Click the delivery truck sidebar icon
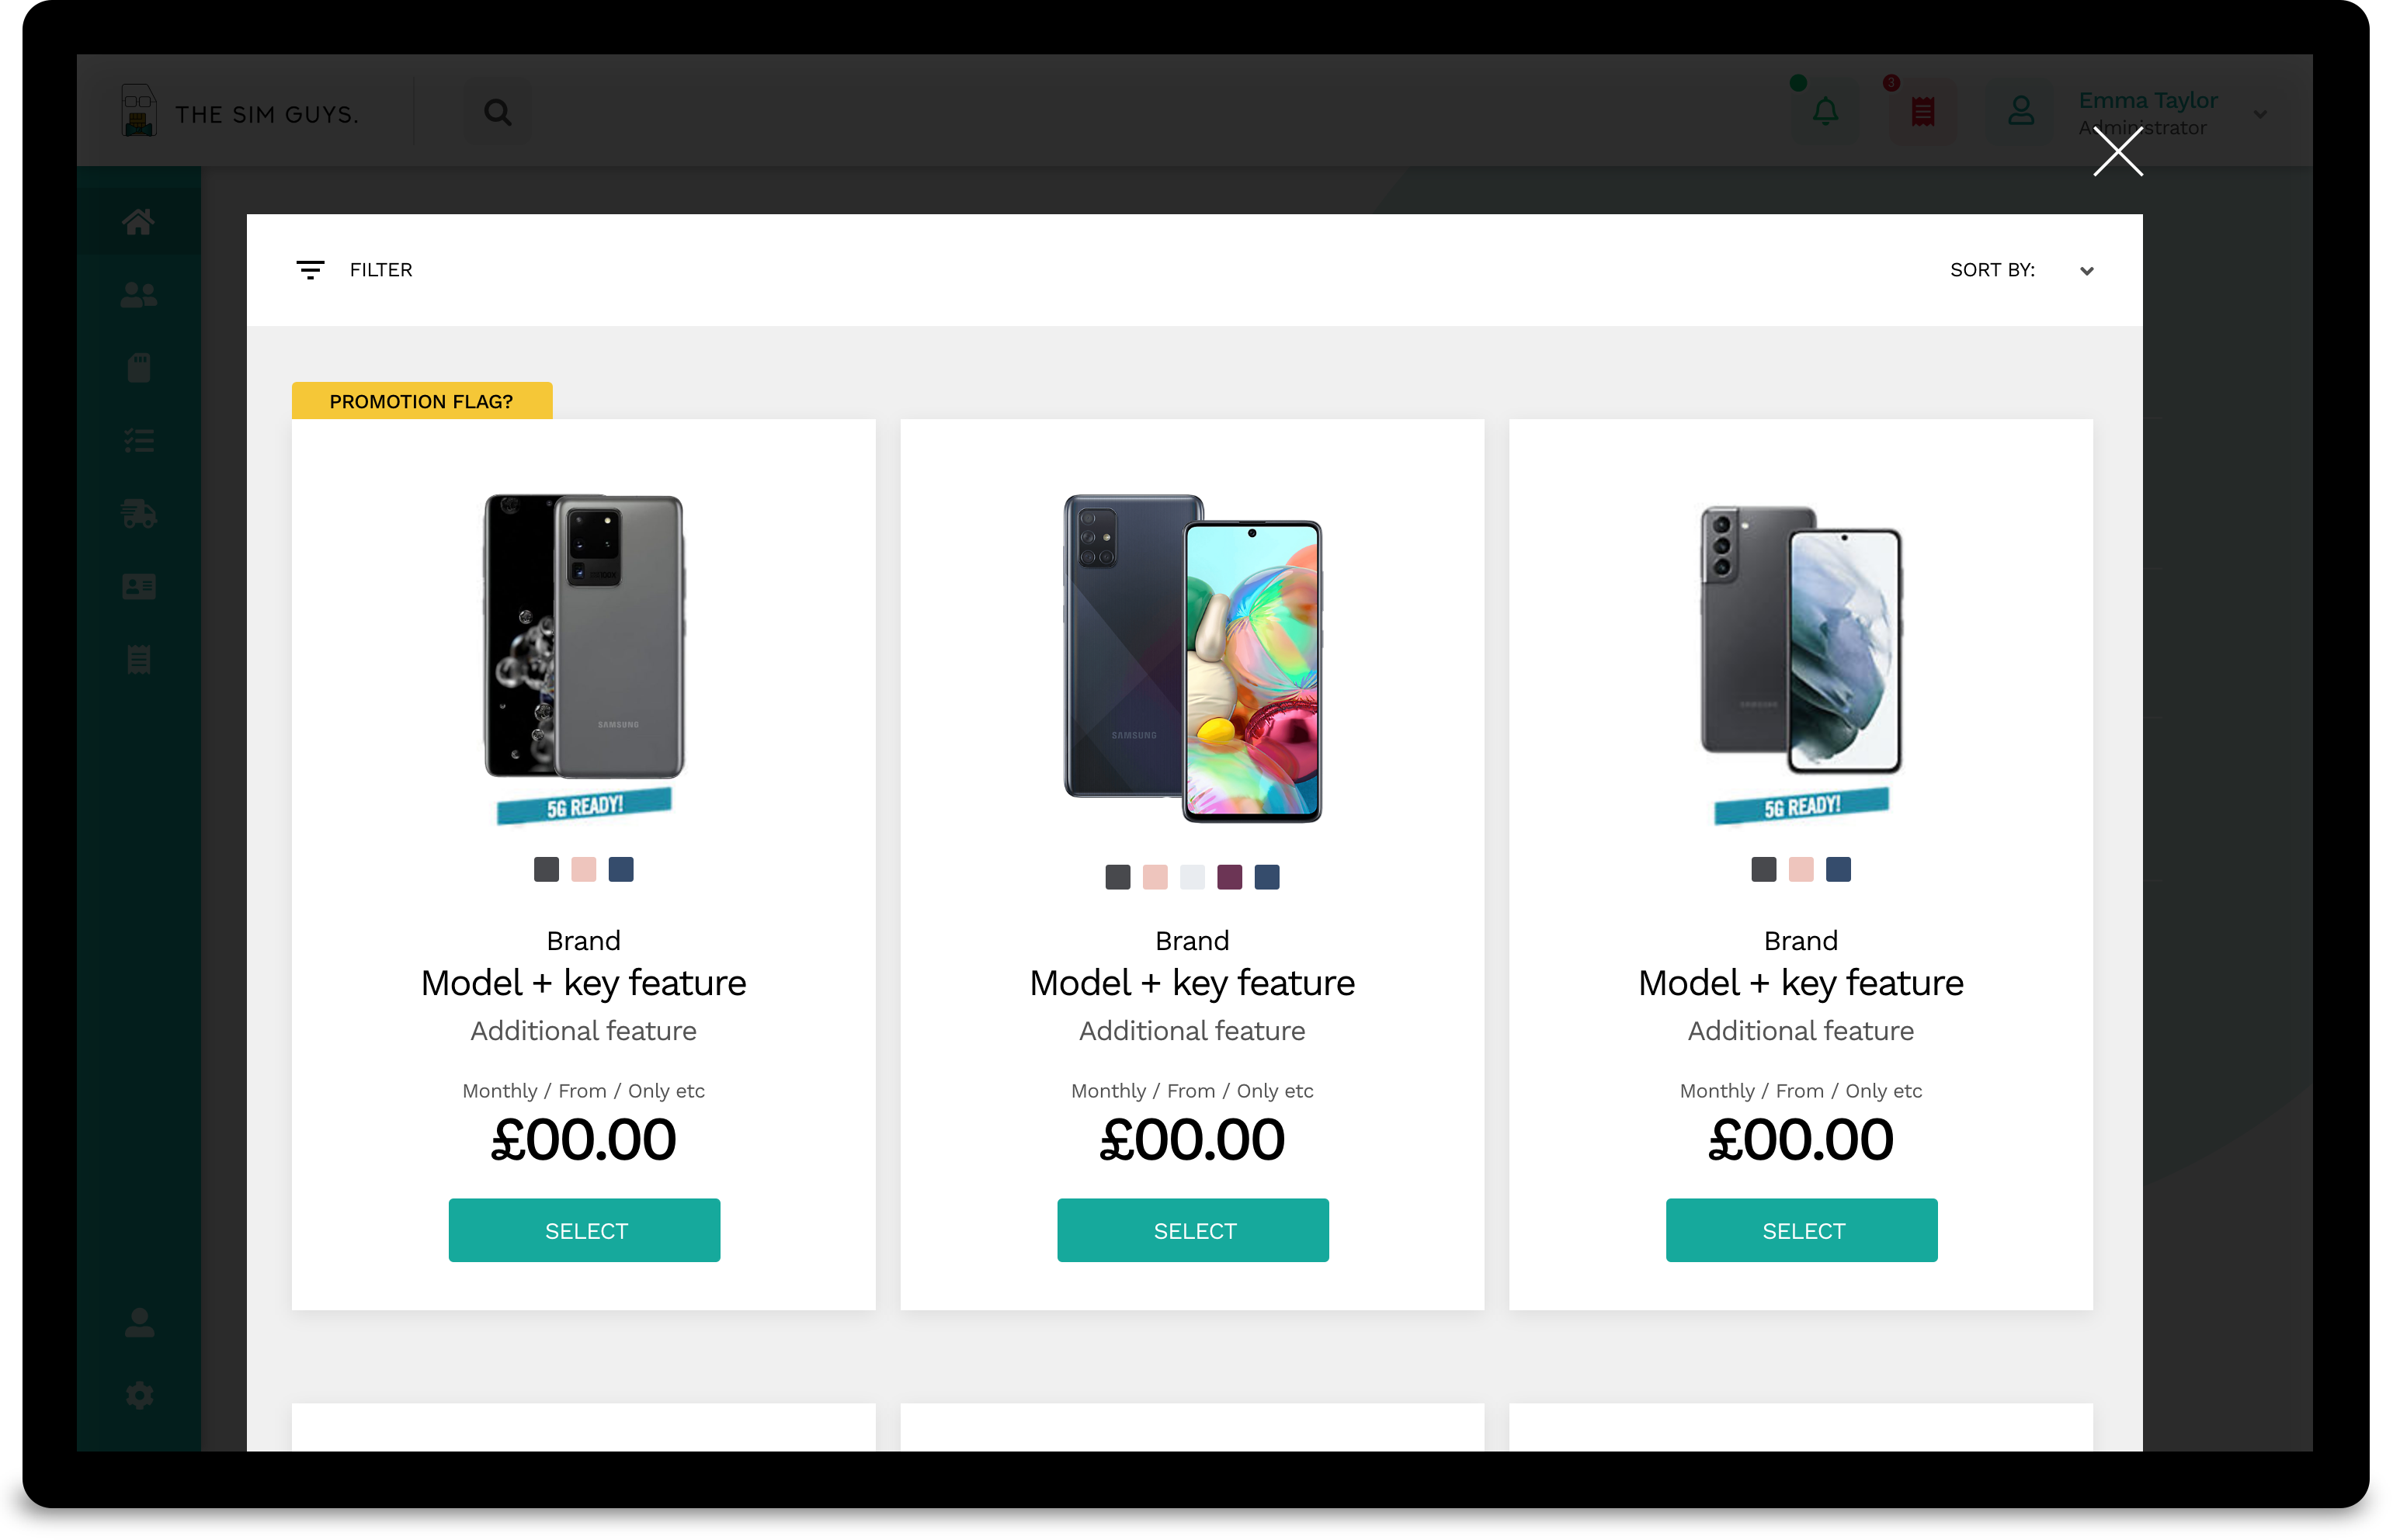This screenshot has height=1540, width=2400. pyautogui.click(x=139, y=514)
